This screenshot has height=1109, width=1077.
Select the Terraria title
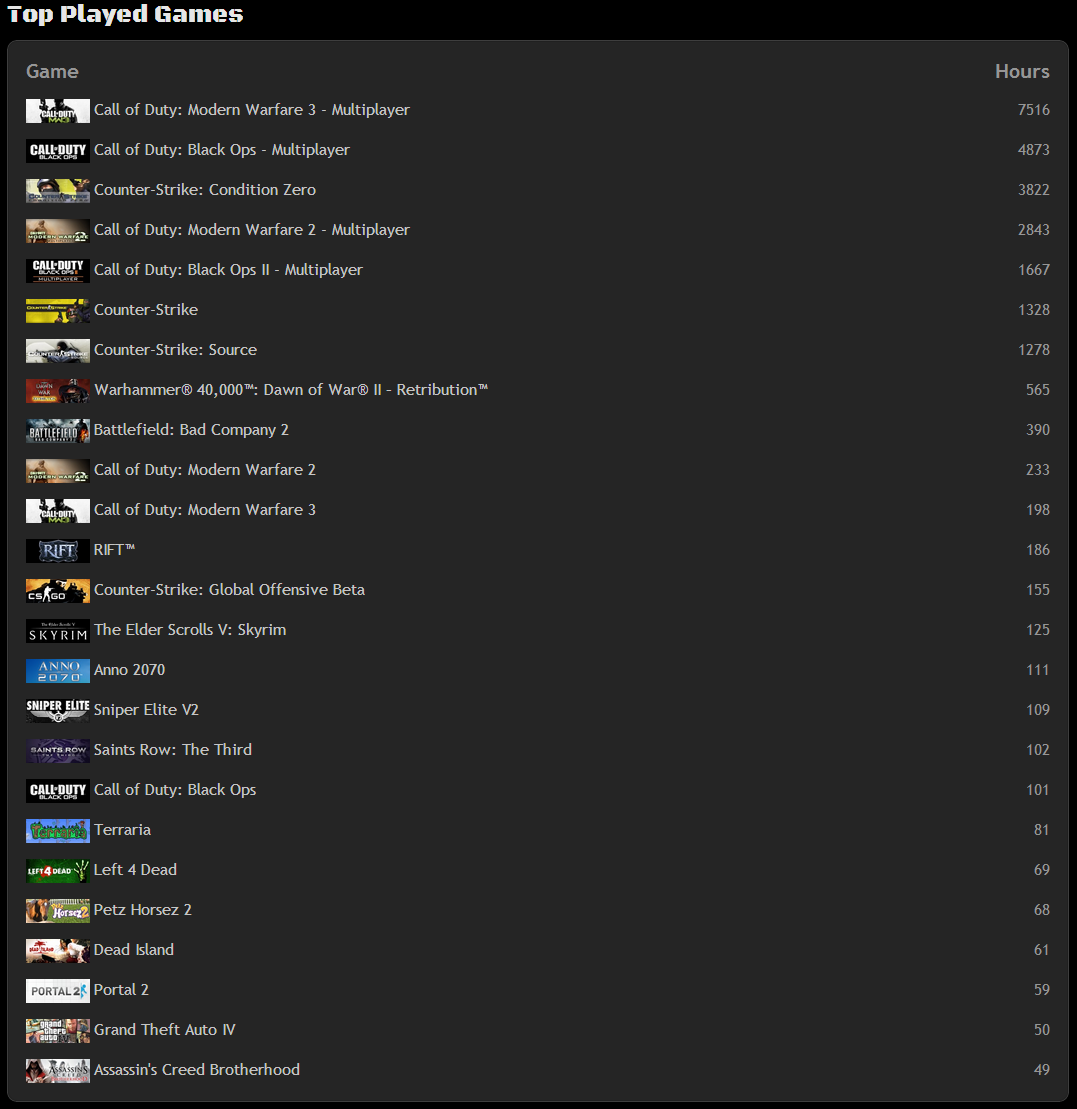(x=122, y=830)
